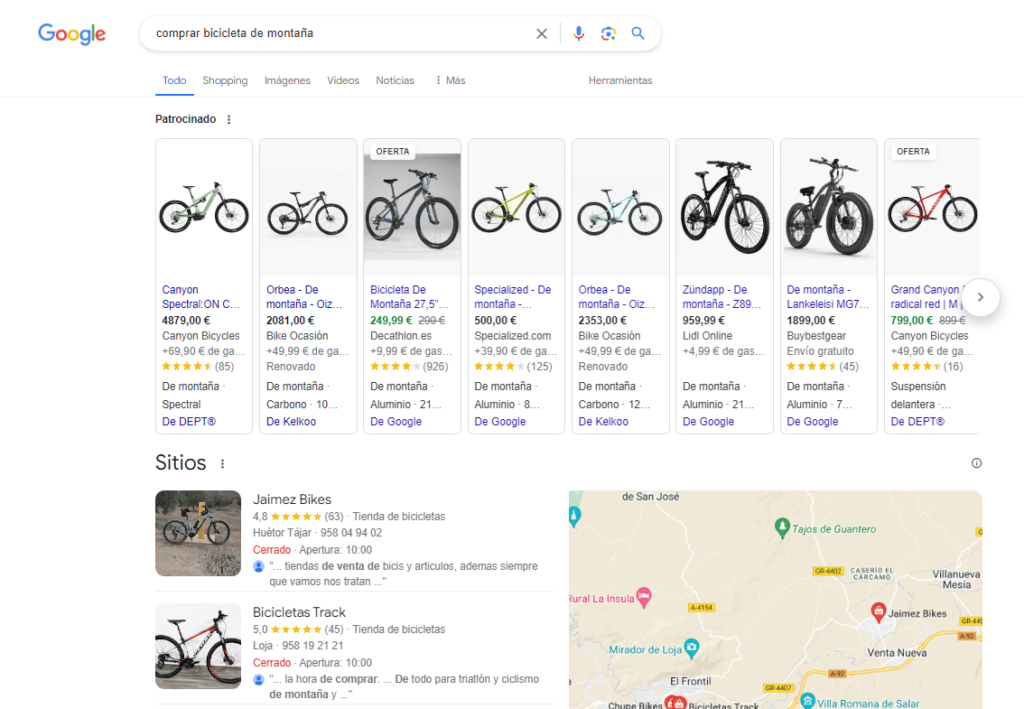Click the Venta Nueva map label

pos(897,653)
